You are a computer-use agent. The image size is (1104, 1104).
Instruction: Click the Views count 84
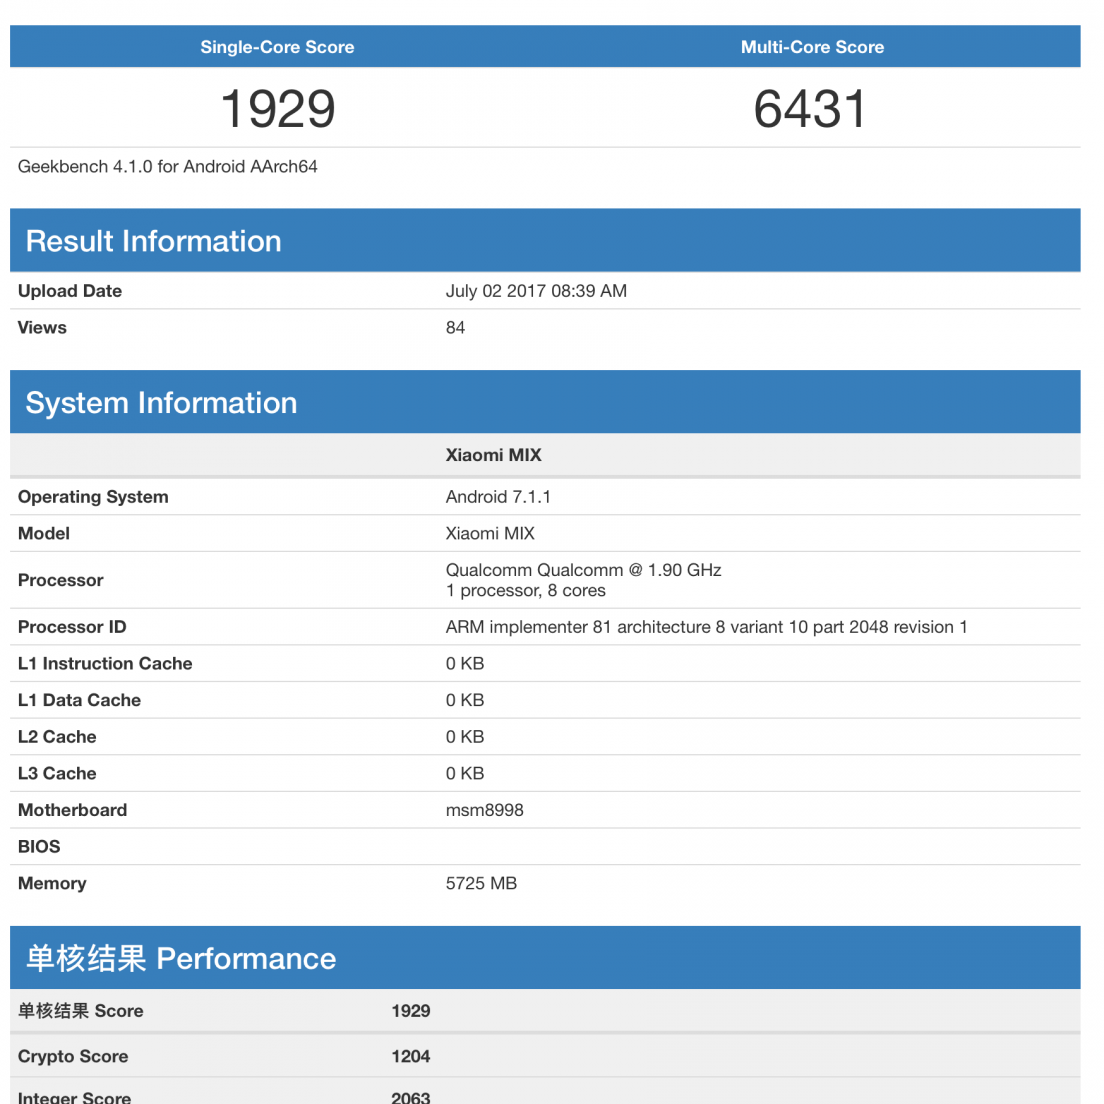coord(455,328)
